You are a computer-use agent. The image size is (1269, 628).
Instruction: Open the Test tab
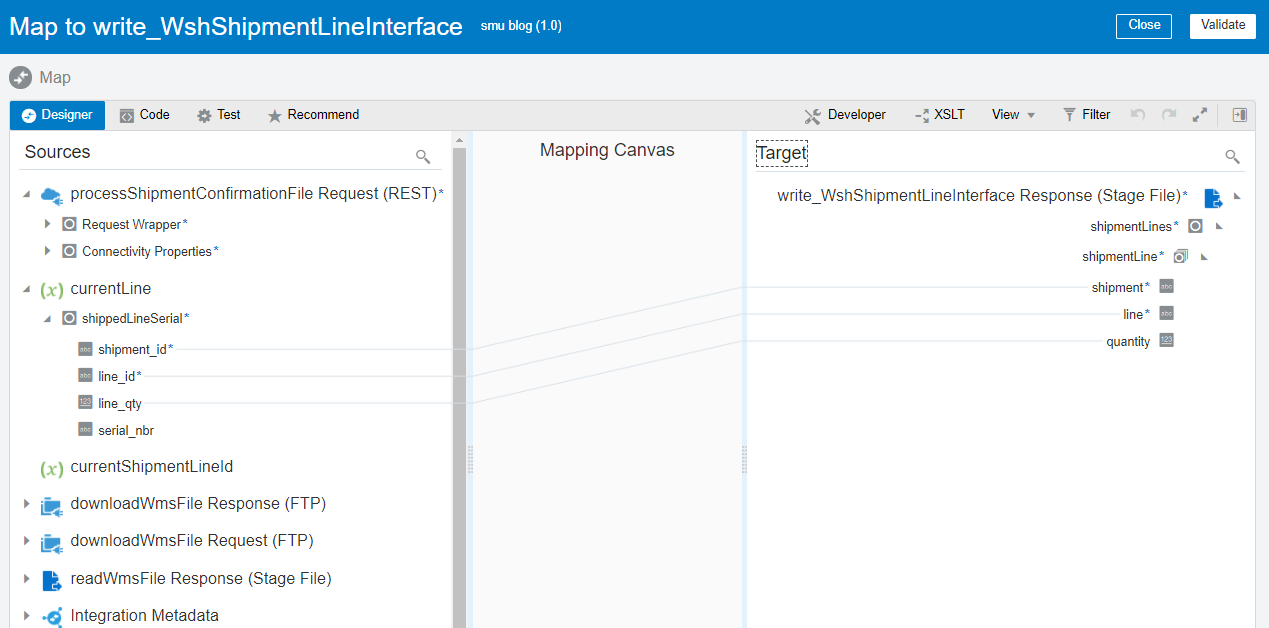(219, 115)
